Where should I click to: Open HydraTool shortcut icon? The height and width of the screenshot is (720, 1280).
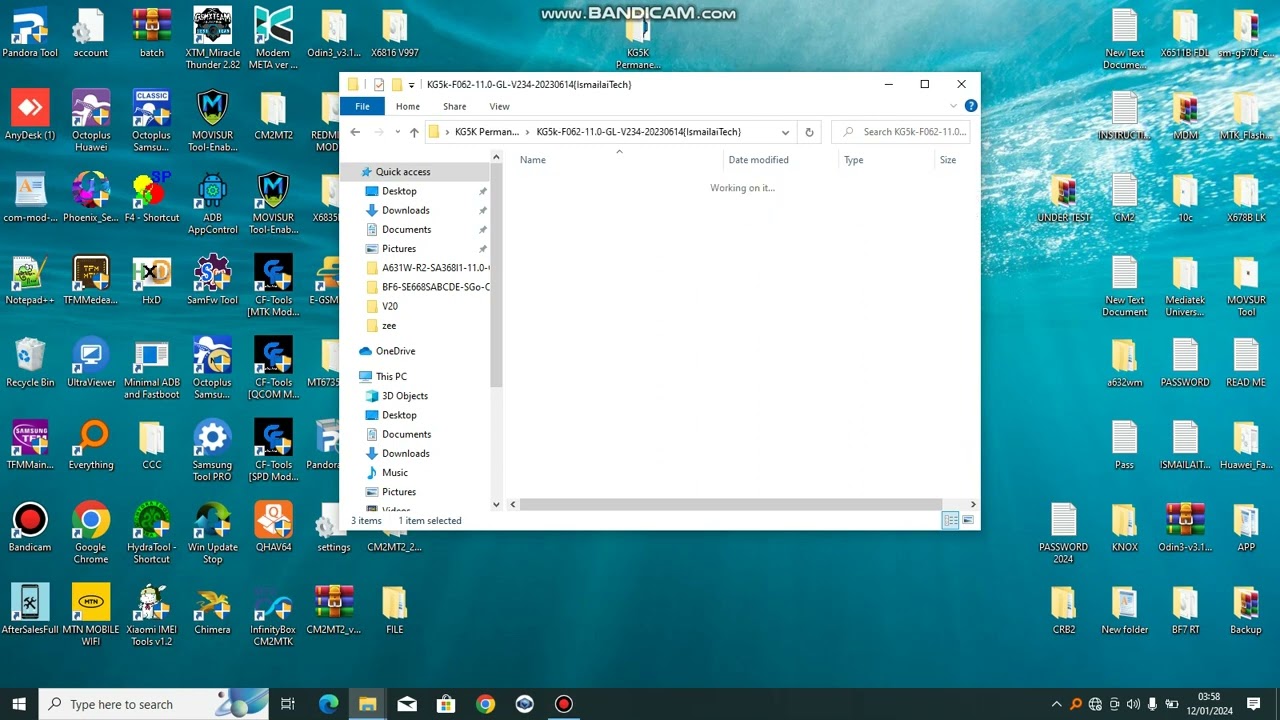pos(151,532)
